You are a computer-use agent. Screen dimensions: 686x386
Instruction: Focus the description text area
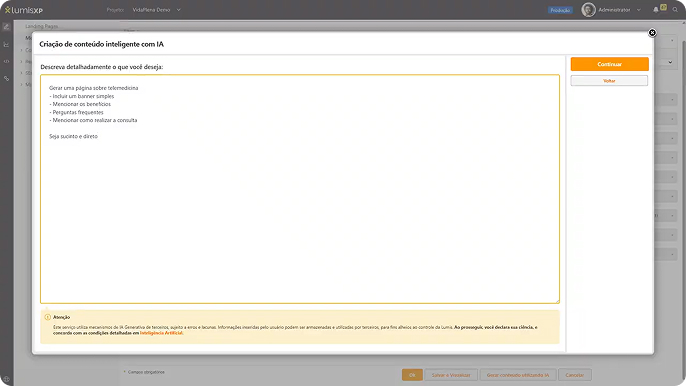[x=300, y=189]
